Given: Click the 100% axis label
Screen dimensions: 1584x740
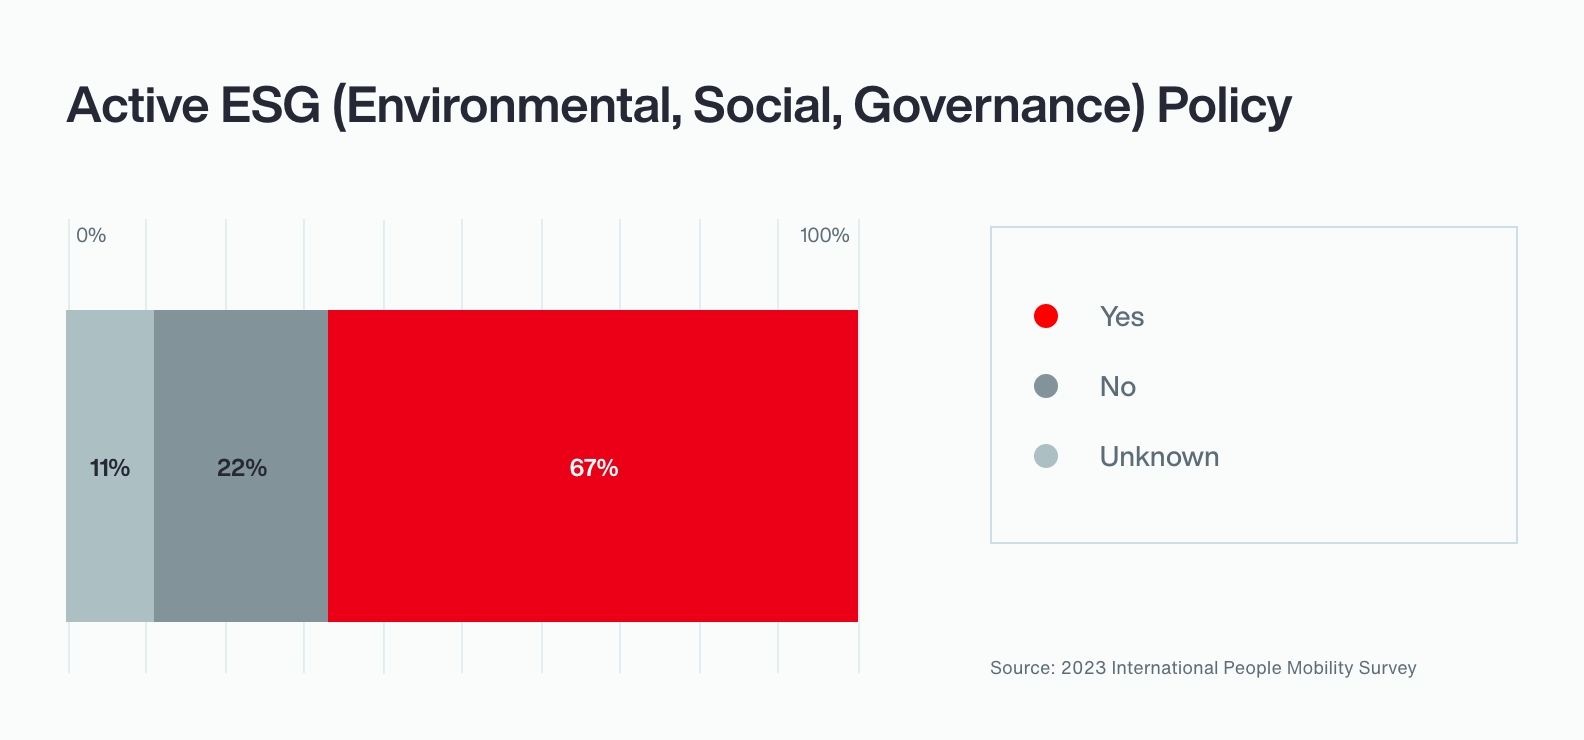Looking at the screenshot, I should coord(824,235).
